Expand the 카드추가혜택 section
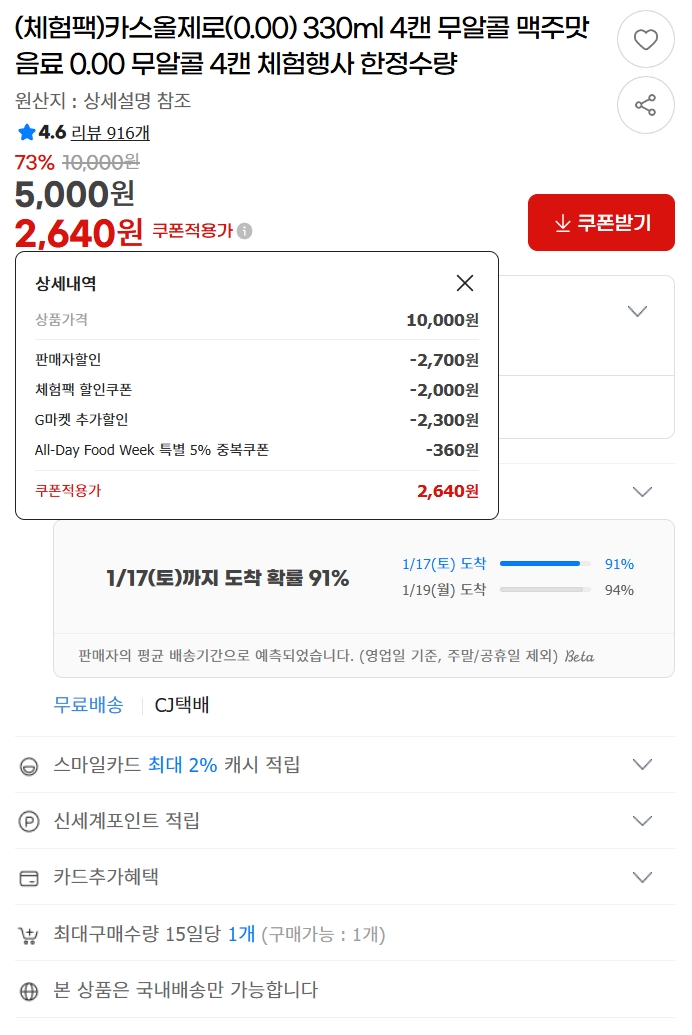Image resolution: width=692 pixels, height=1035 pixels. 642,877
